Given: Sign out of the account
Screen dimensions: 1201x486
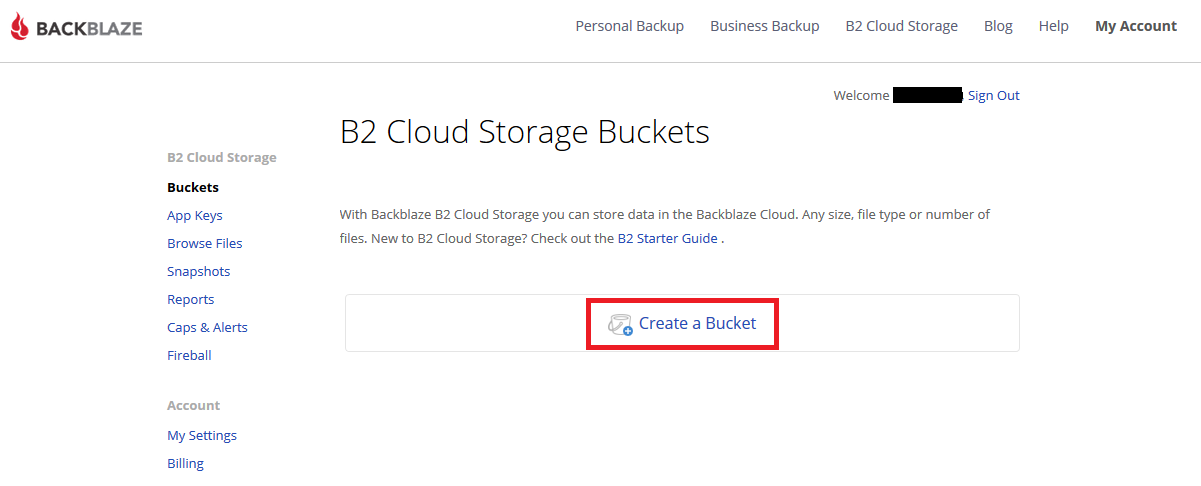Looking at the screenshot, I should (x=993, y=95).
